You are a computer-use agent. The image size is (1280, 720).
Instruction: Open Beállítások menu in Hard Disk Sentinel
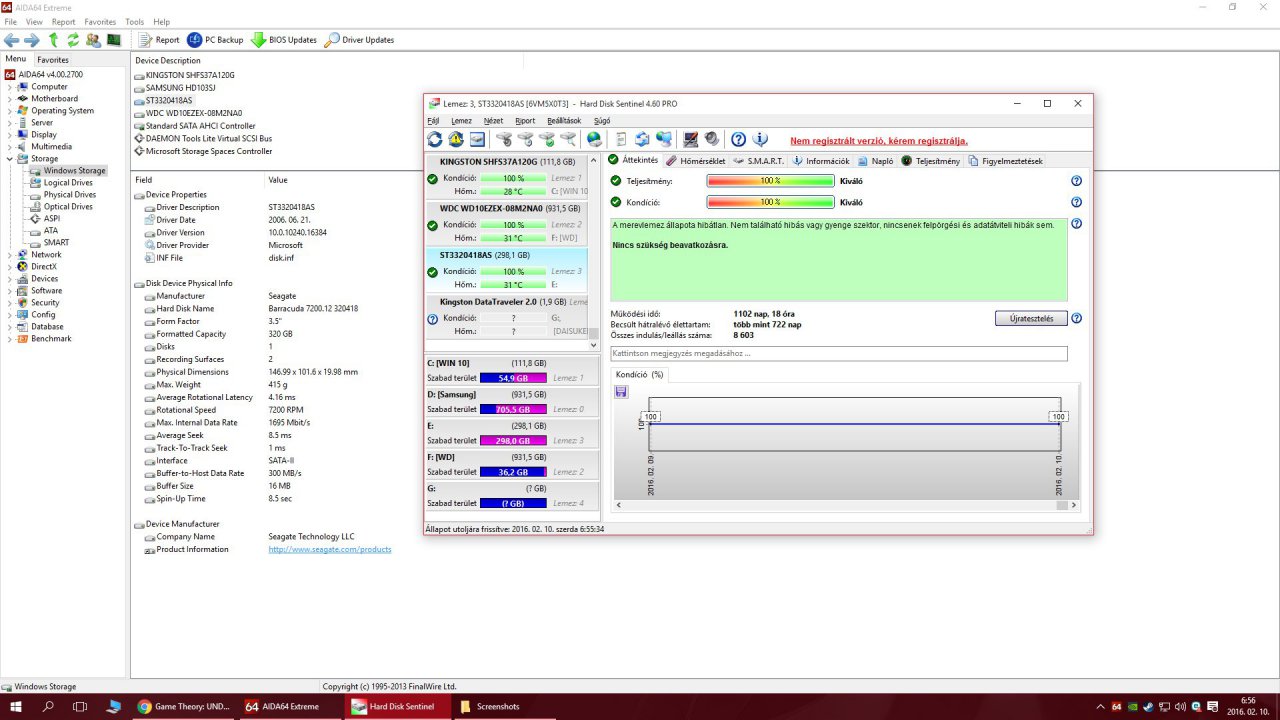tap(563, 120)
